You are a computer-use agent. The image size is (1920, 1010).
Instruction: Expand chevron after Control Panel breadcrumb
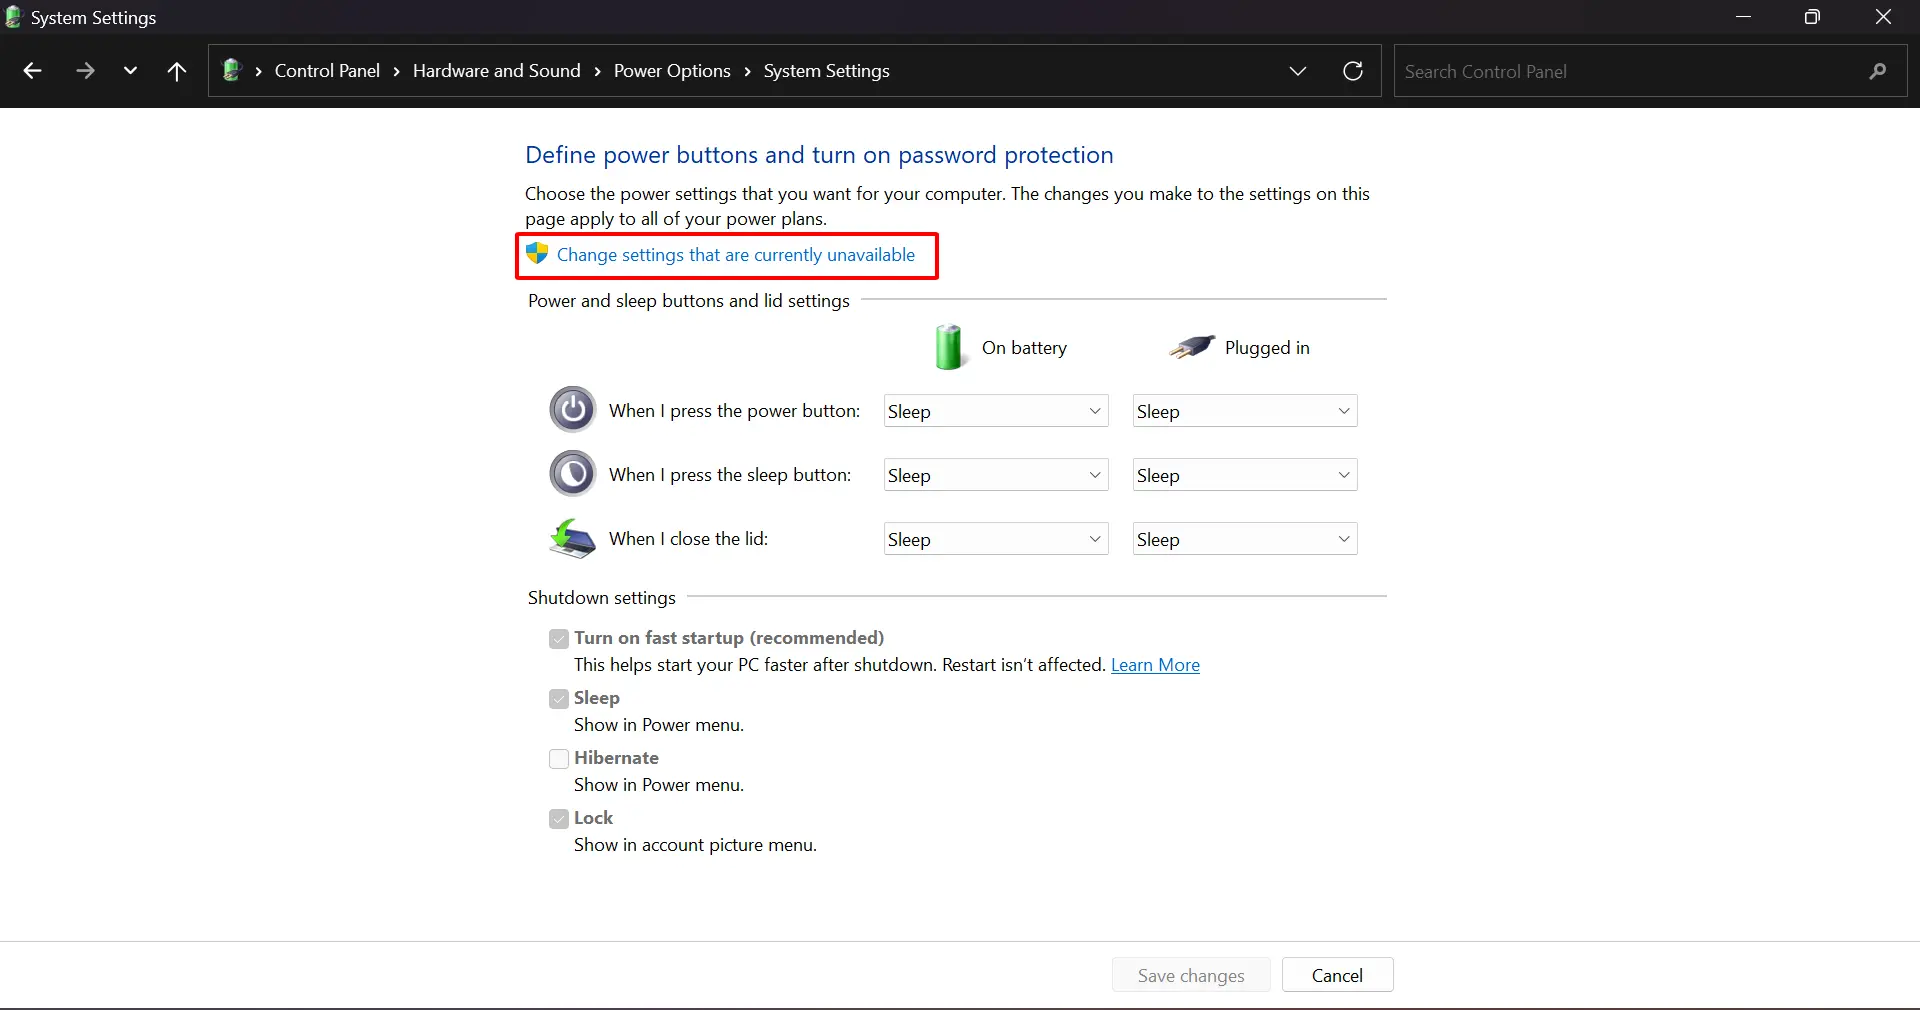397,71
